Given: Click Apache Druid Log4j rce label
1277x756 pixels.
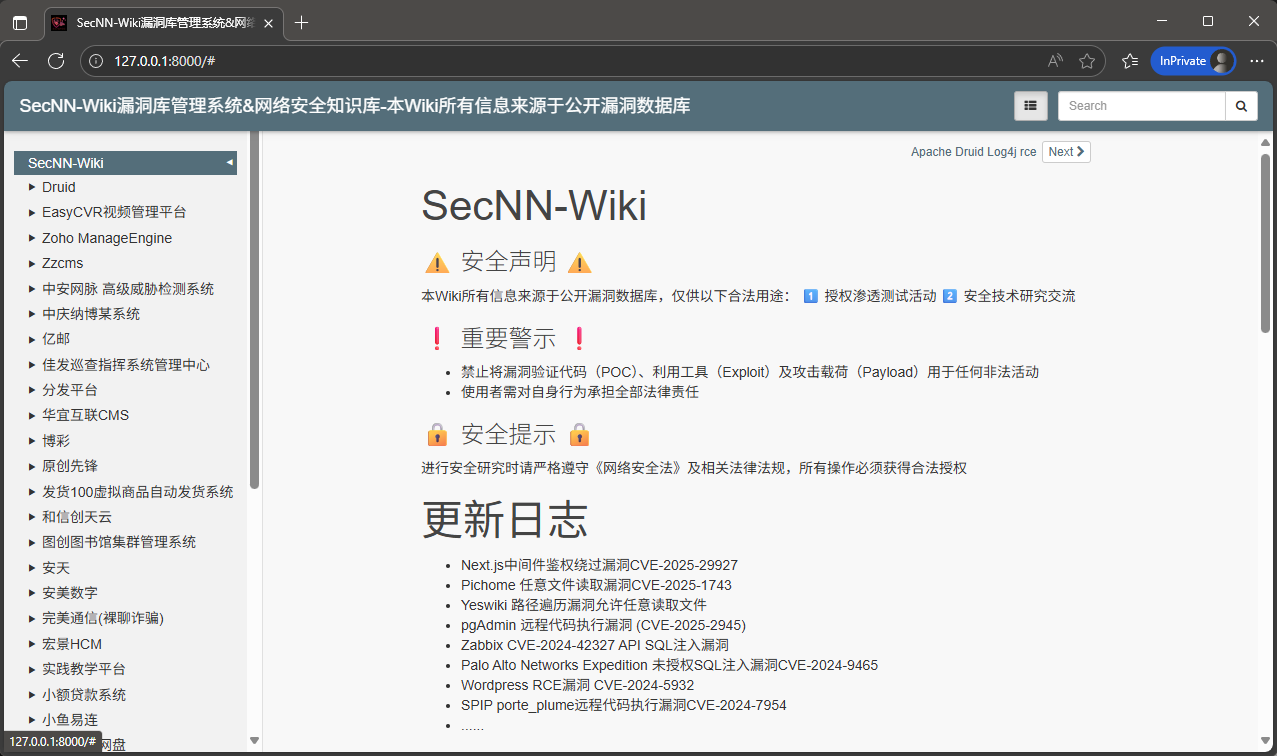Looking at the screenshot, I should tap(973, 152).
